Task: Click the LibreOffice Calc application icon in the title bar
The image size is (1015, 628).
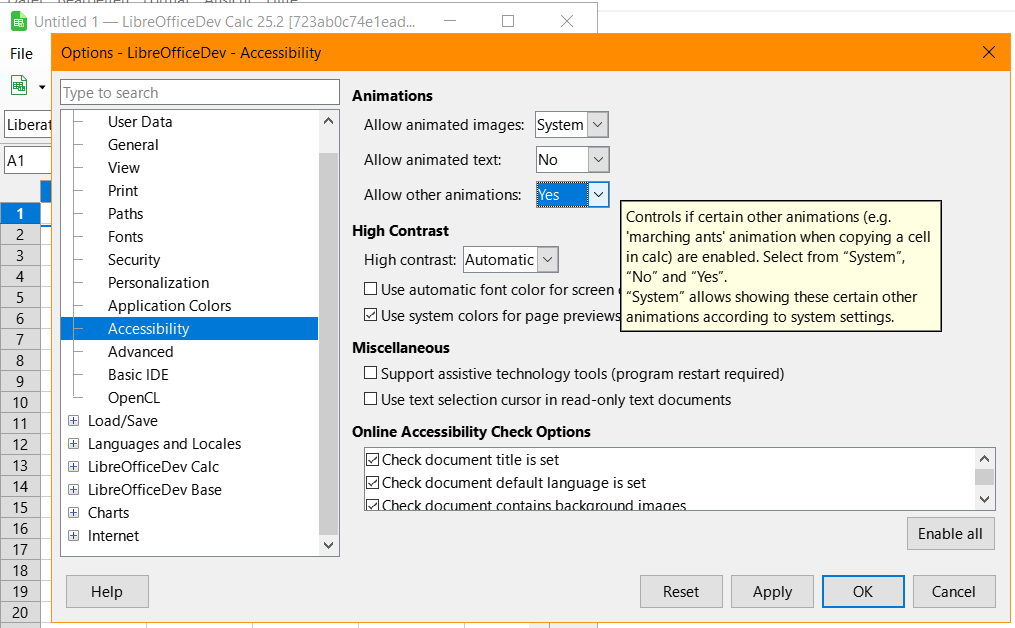Action: (18, 22)
